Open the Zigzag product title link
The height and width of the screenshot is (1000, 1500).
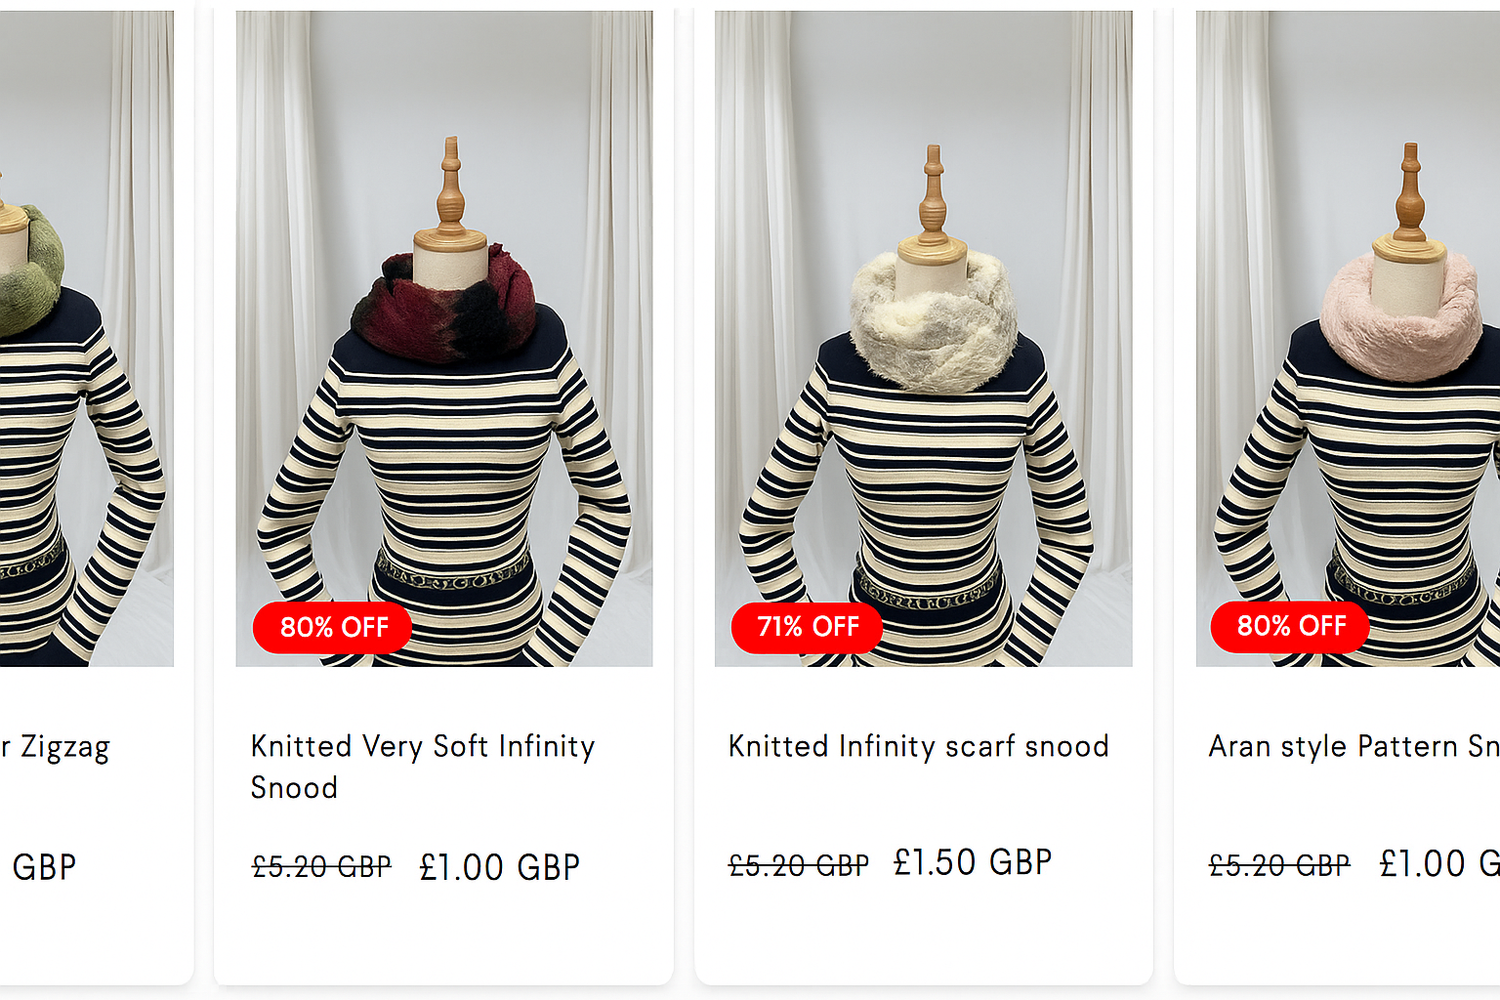click(55, 748)
